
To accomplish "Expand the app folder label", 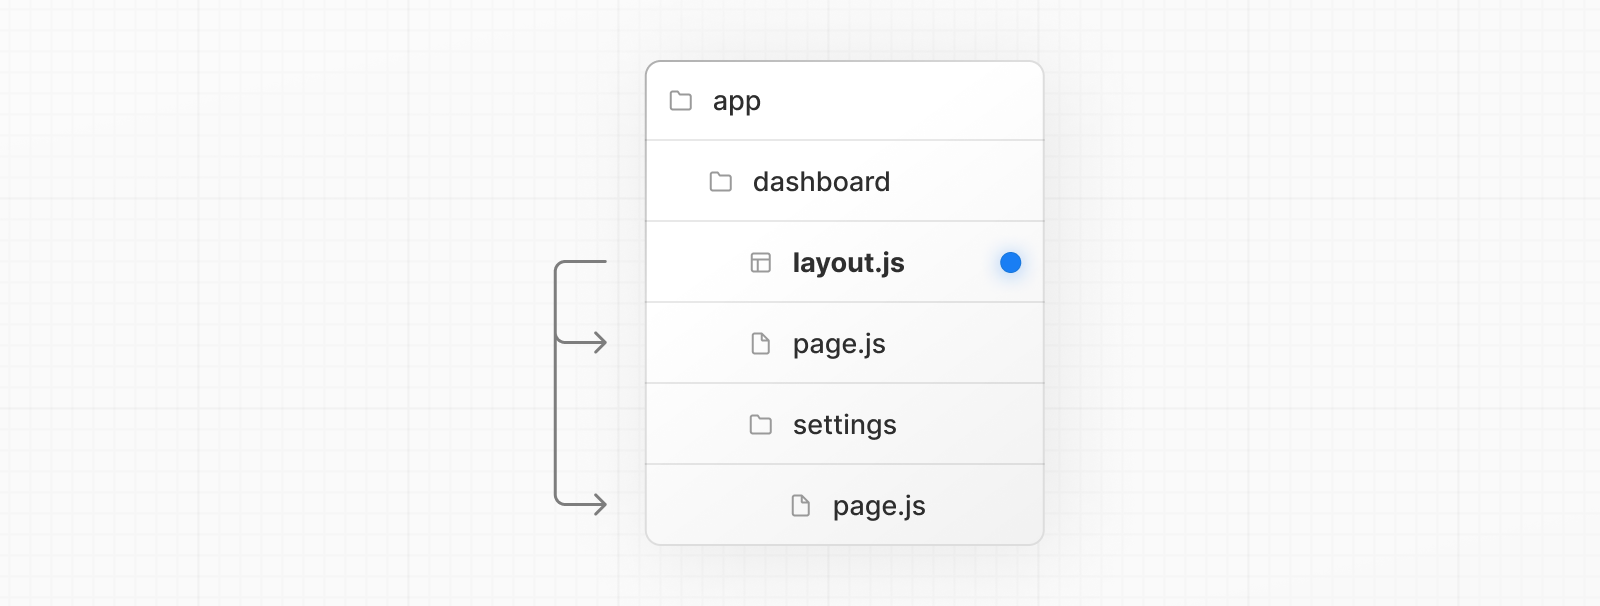I will coord(737,102).
